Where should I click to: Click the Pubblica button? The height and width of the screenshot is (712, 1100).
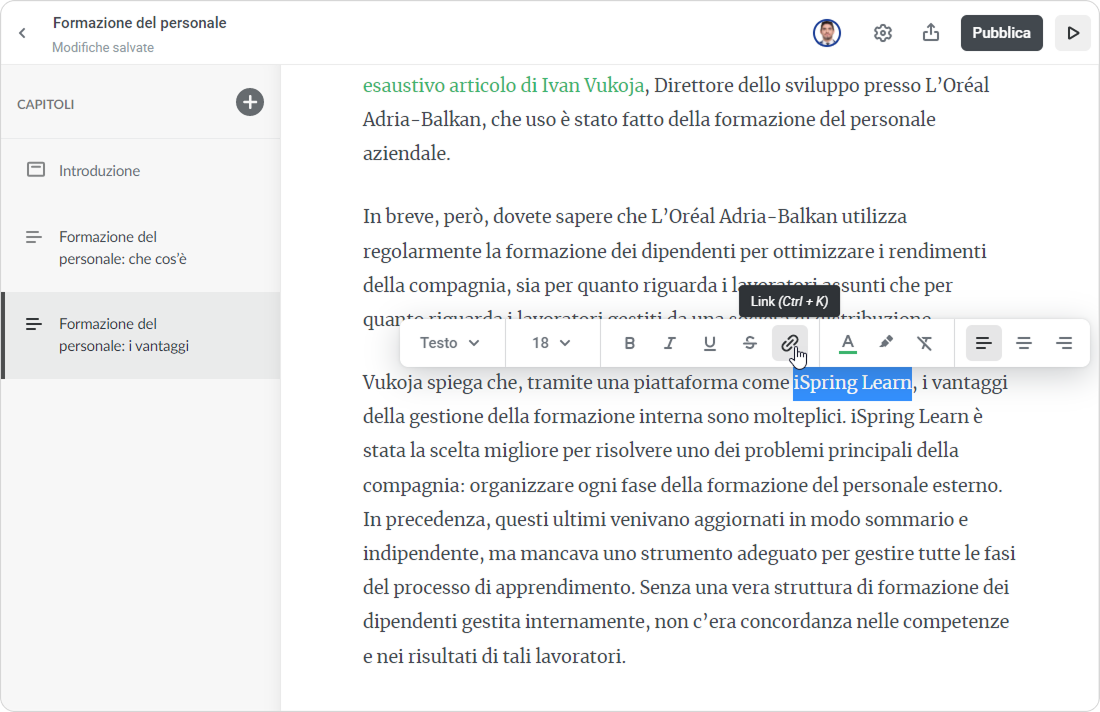point(1001,33)
